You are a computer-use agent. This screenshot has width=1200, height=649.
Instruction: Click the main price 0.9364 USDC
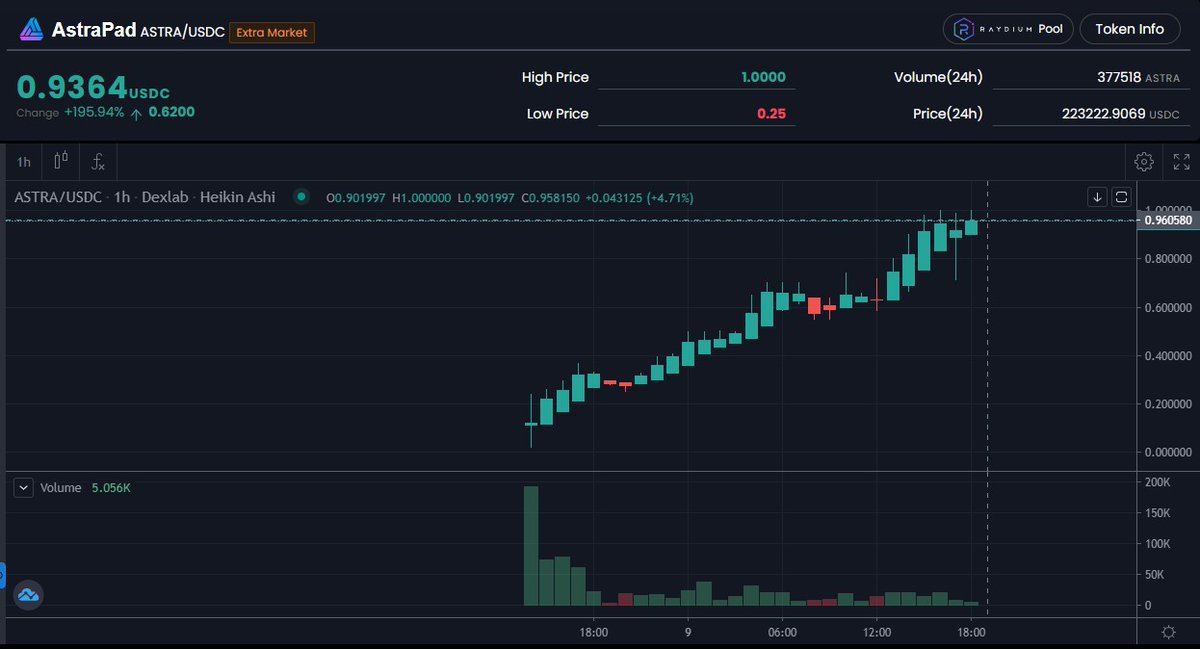point(93,86)
